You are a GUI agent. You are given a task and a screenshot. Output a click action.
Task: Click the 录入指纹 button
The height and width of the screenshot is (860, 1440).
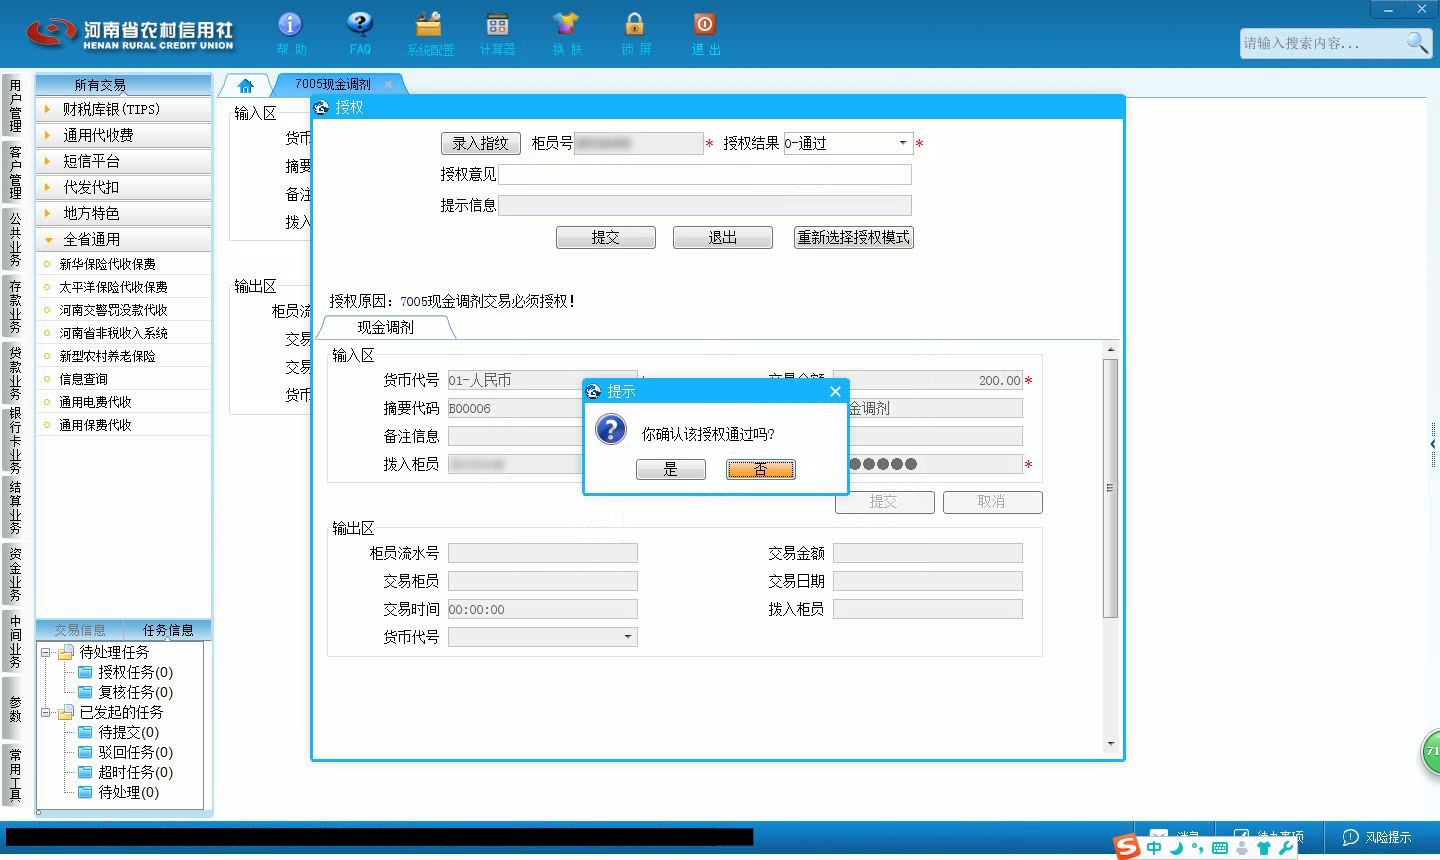[480, 143]
